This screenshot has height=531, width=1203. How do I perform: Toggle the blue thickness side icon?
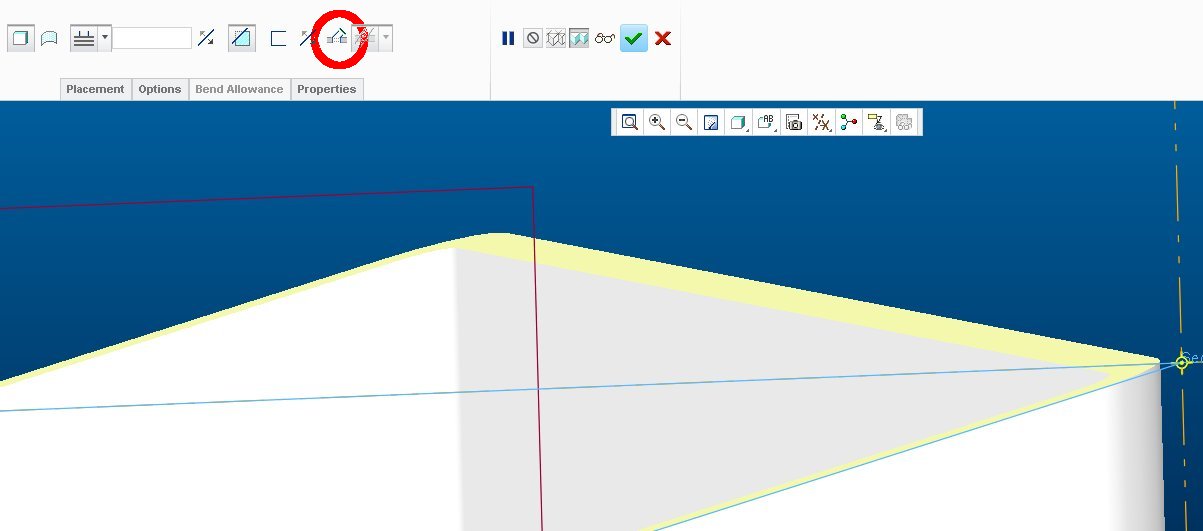(240, 39)
